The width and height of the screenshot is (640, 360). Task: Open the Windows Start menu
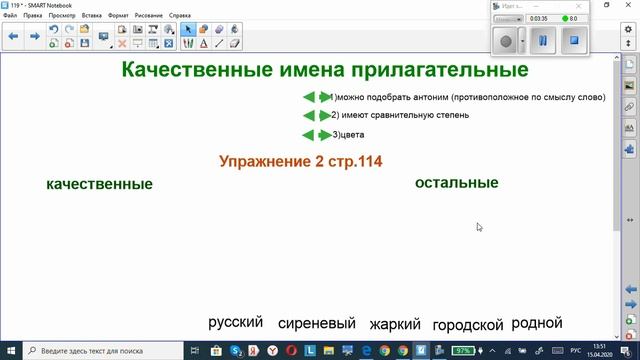(x=11, y=351)
